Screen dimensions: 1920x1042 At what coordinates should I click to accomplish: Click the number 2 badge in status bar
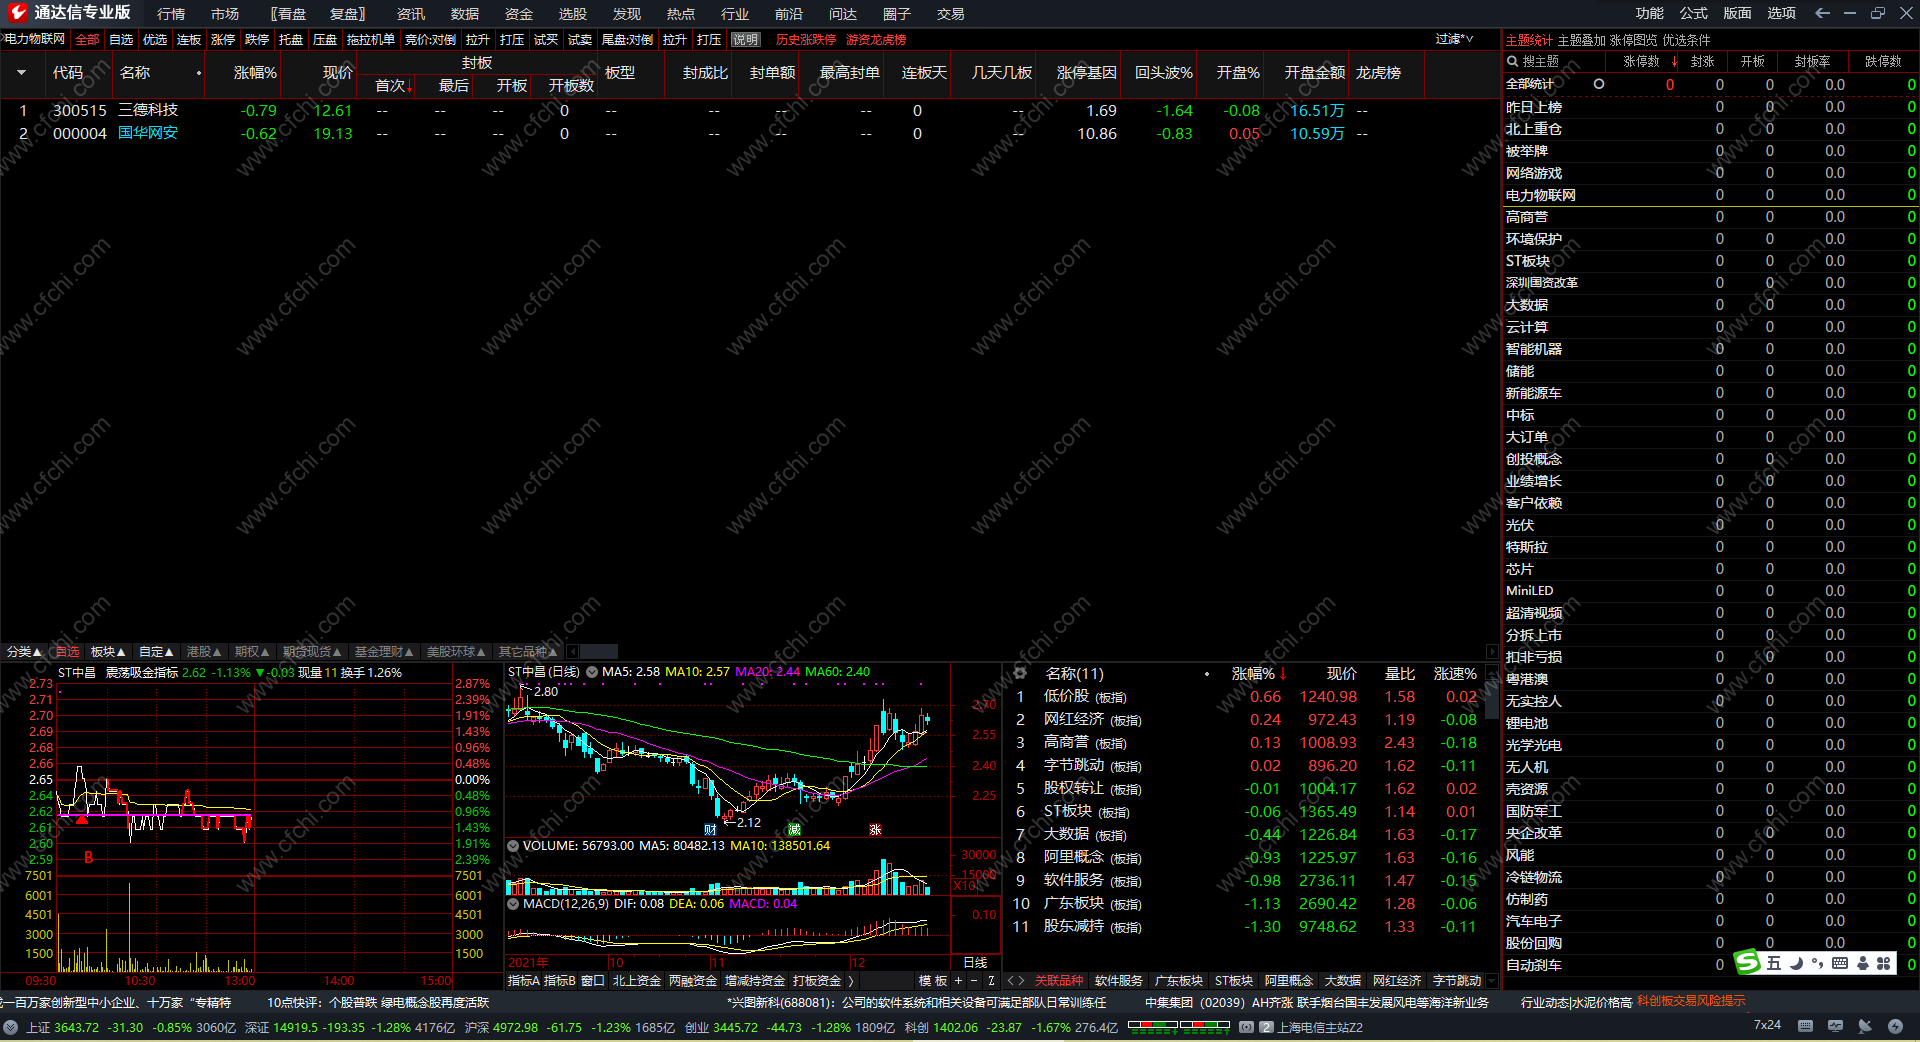1266,1027
